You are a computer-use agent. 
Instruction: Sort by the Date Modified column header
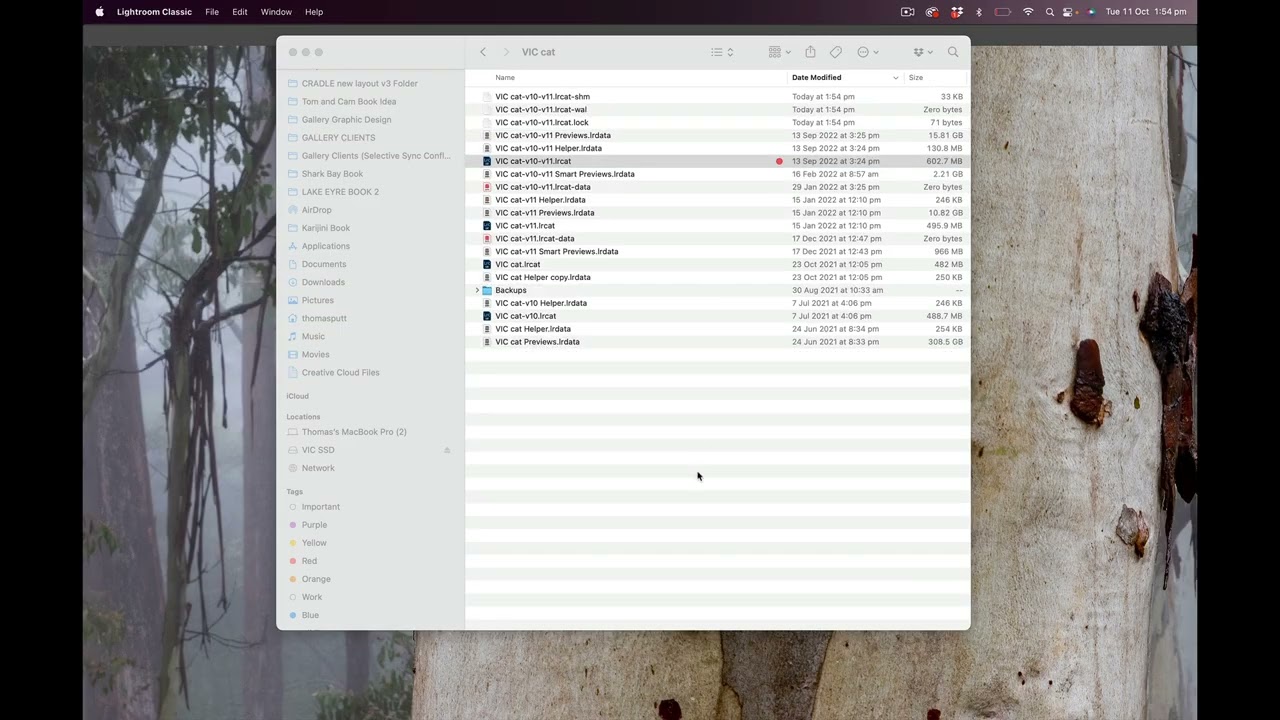point(816,77)
